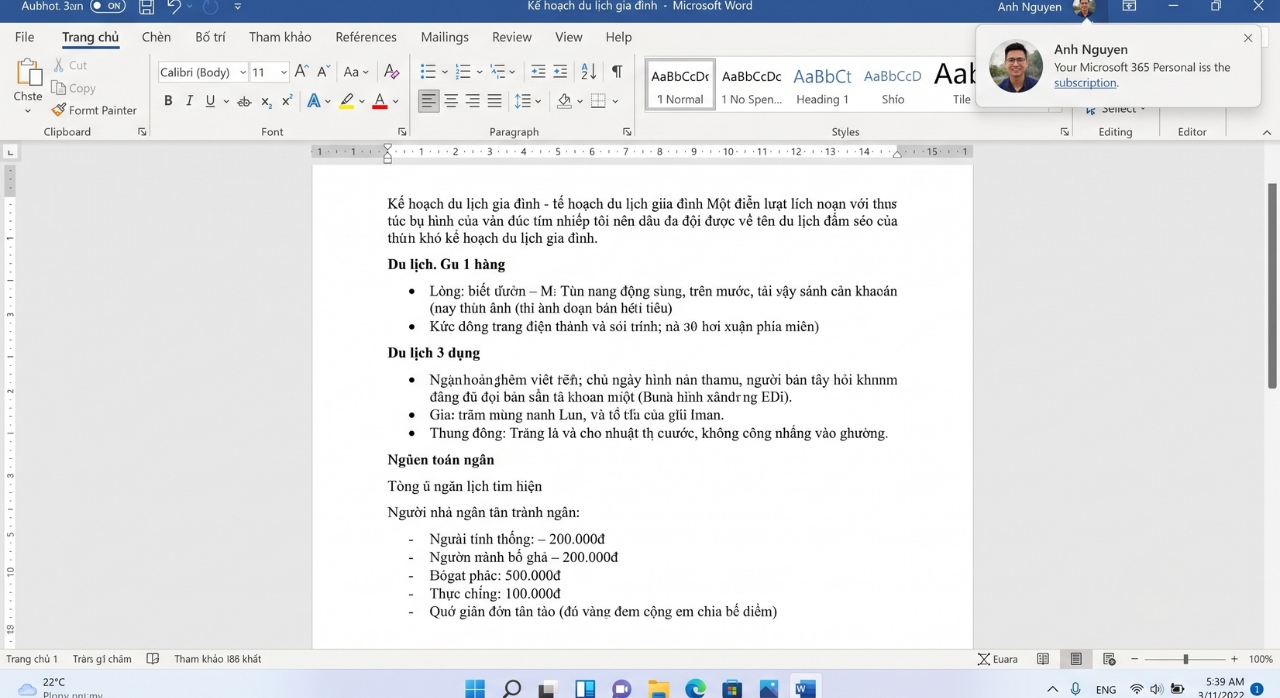Apply the No Spacing style
1280x698 pixels.
pyautogui.click(x=752, y=84)
